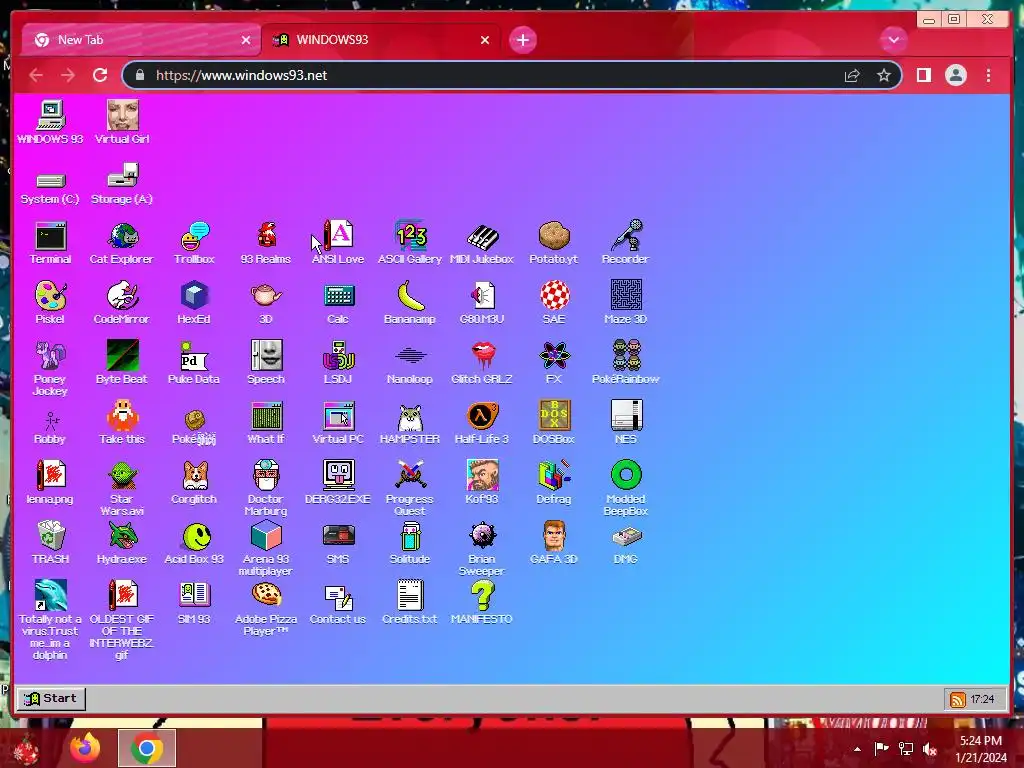Launch Brian Sweeper mine icon
This screenshot has width=1024, height=768.
click(482, 549)
